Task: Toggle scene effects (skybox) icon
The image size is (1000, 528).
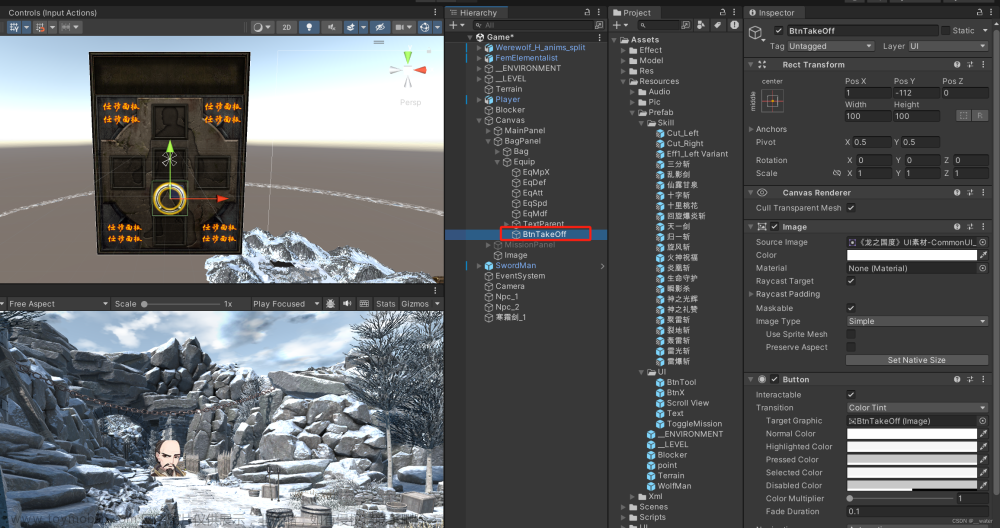Action: tap(351, 27)
